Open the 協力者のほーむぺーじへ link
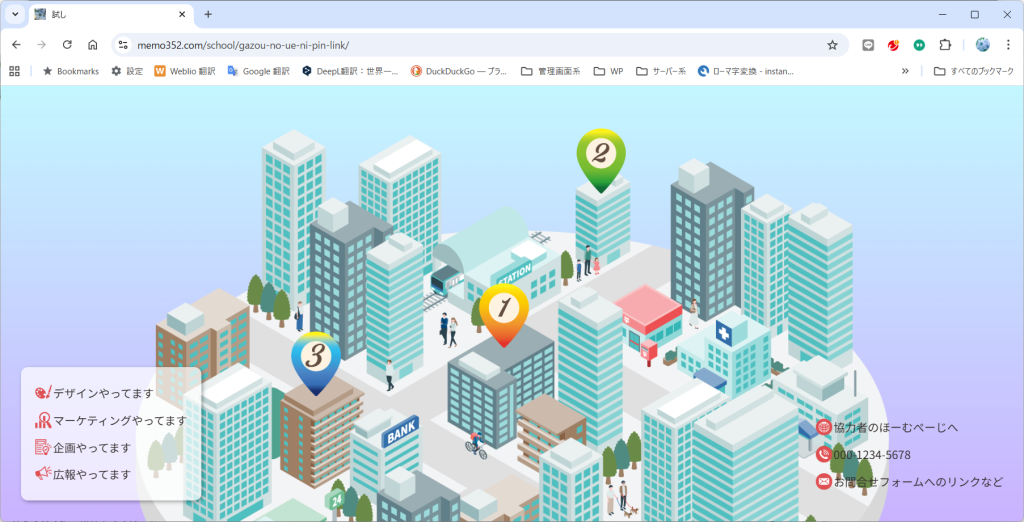The width and height of the screenshot is (1024, 522). coord(895,428)
